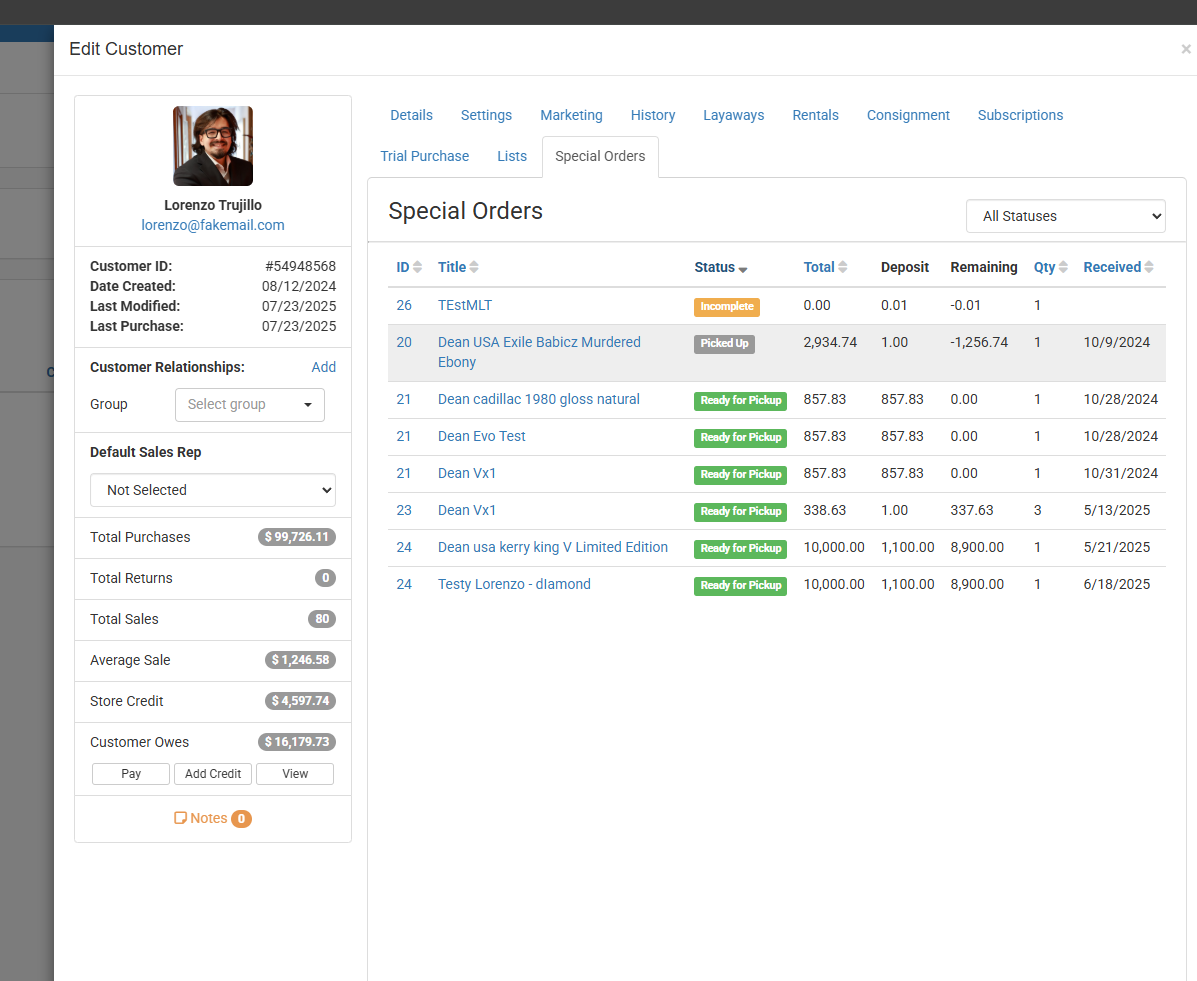Click the Pay button
This screenshot has height=981, width=1197.
coord(131,774)
